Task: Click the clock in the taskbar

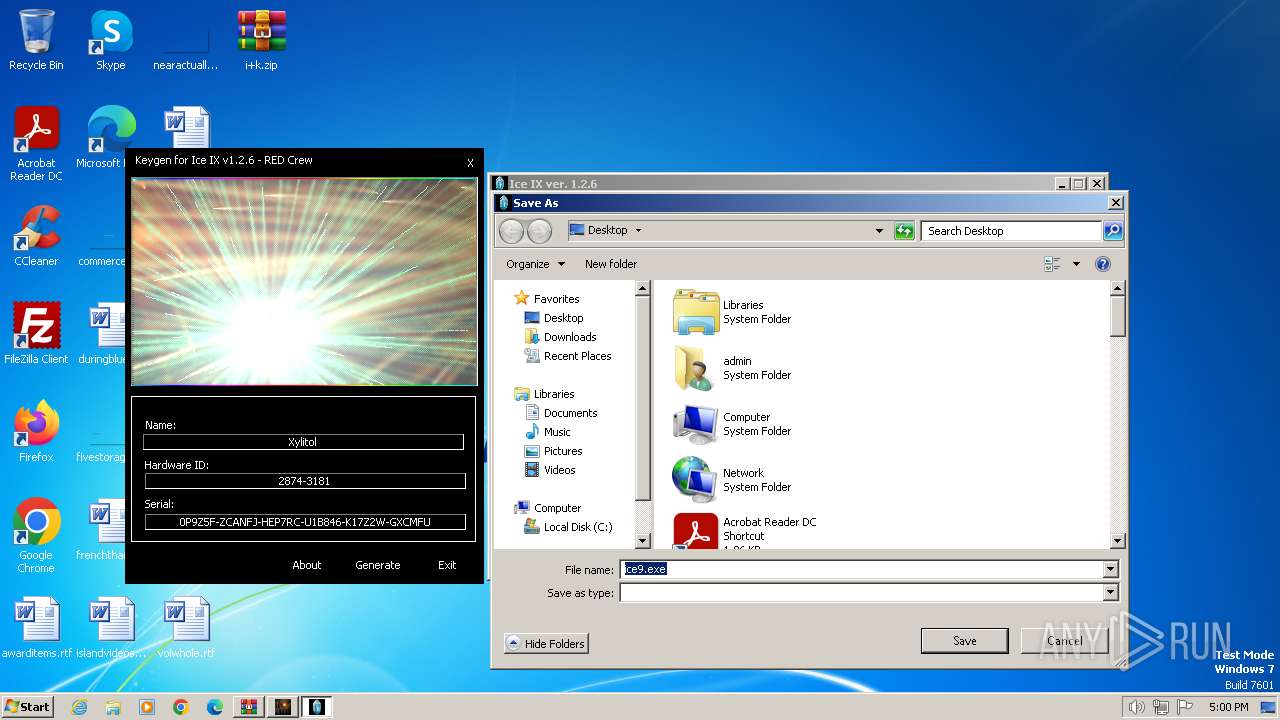Action: [x=1228, y=707]
